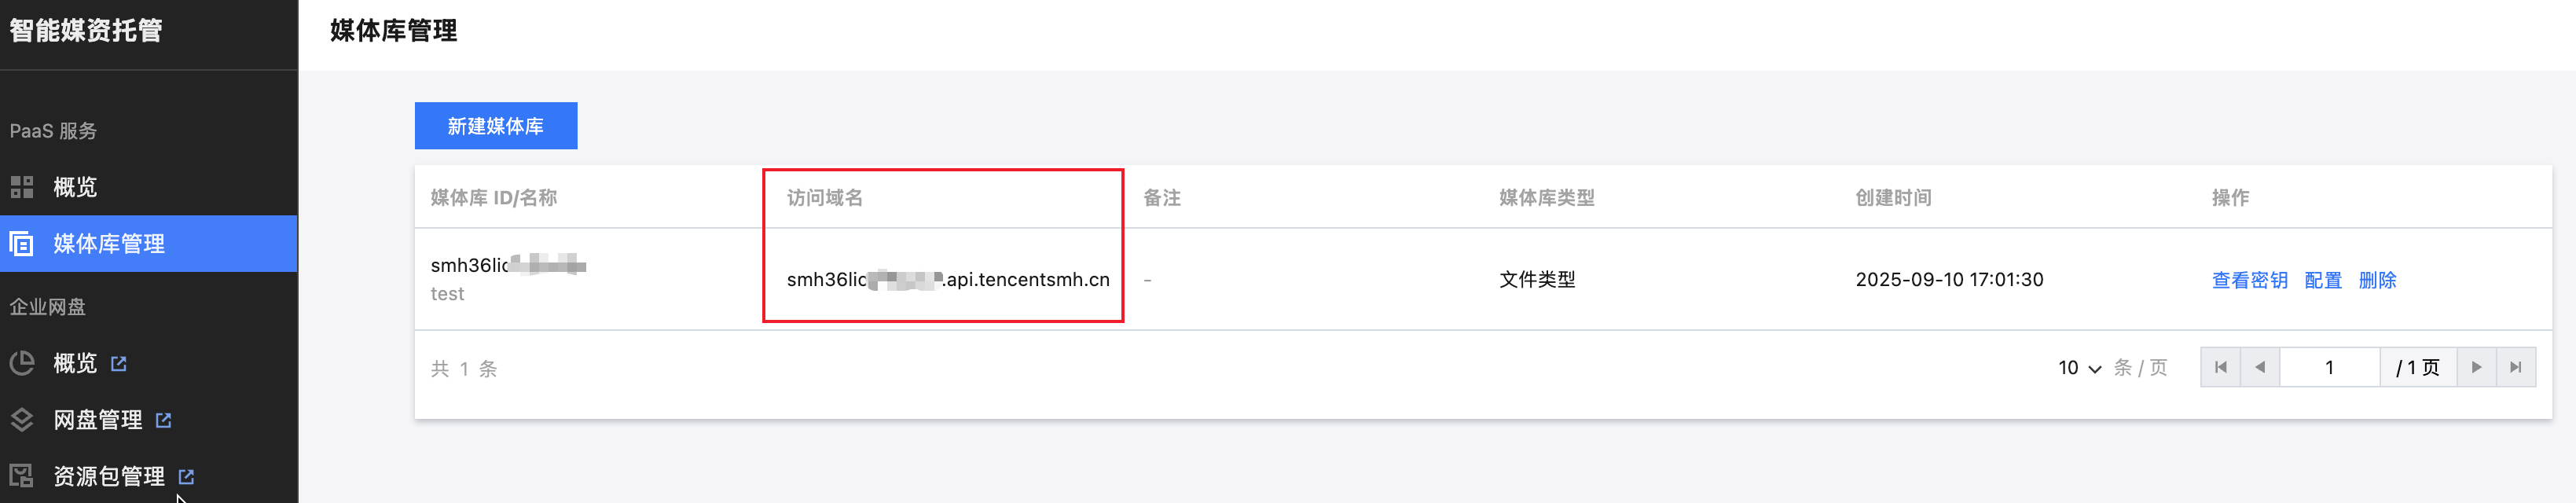Open external link icon beside 企业网盘 概览

pyautogui.click(x=119, y=363)
